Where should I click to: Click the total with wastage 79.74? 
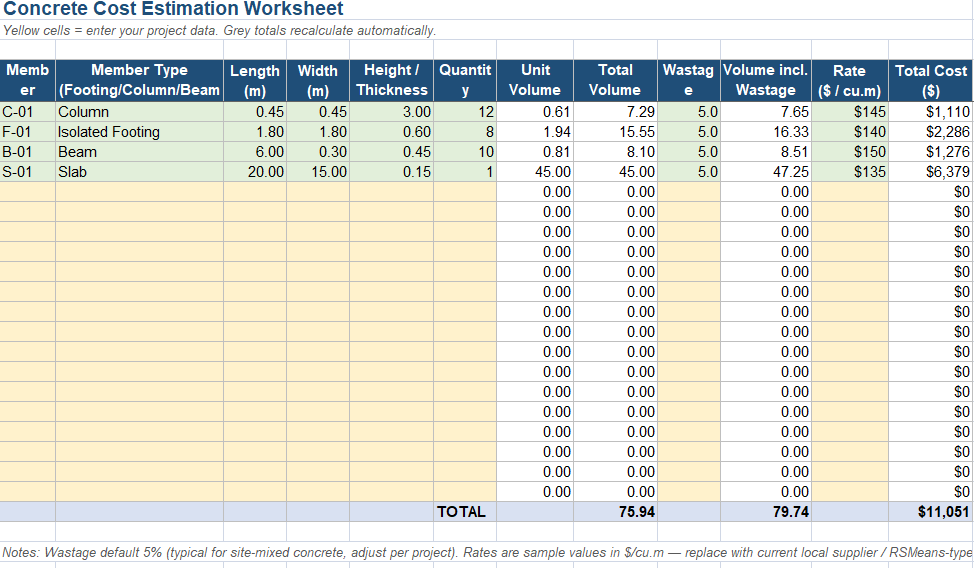766,511
